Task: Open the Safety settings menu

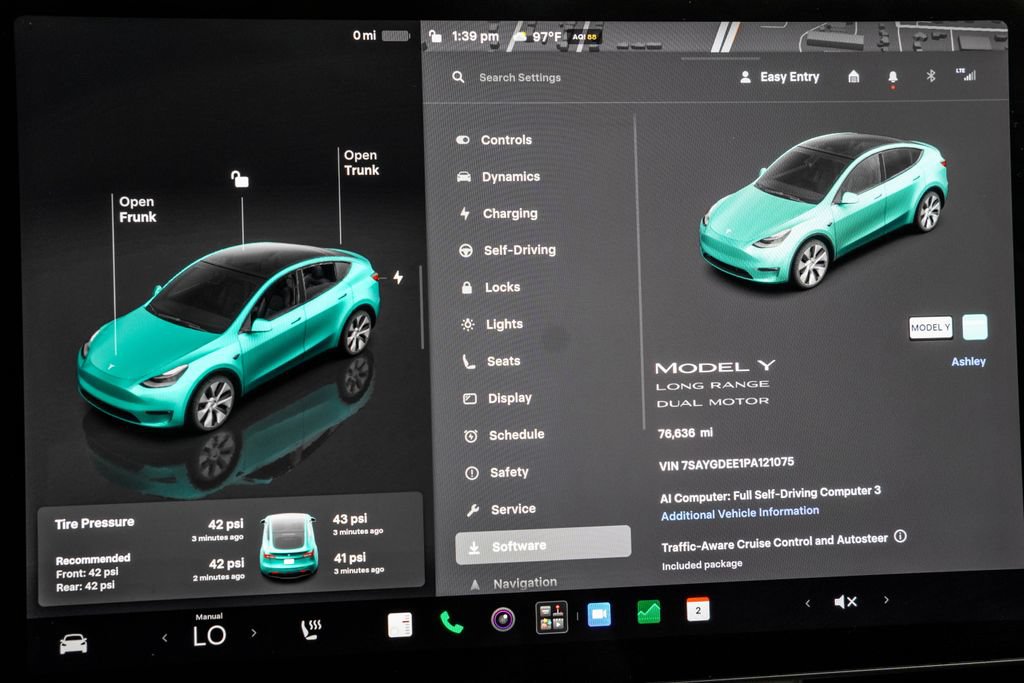Action: pyautogui.click(x=497, y=473)
